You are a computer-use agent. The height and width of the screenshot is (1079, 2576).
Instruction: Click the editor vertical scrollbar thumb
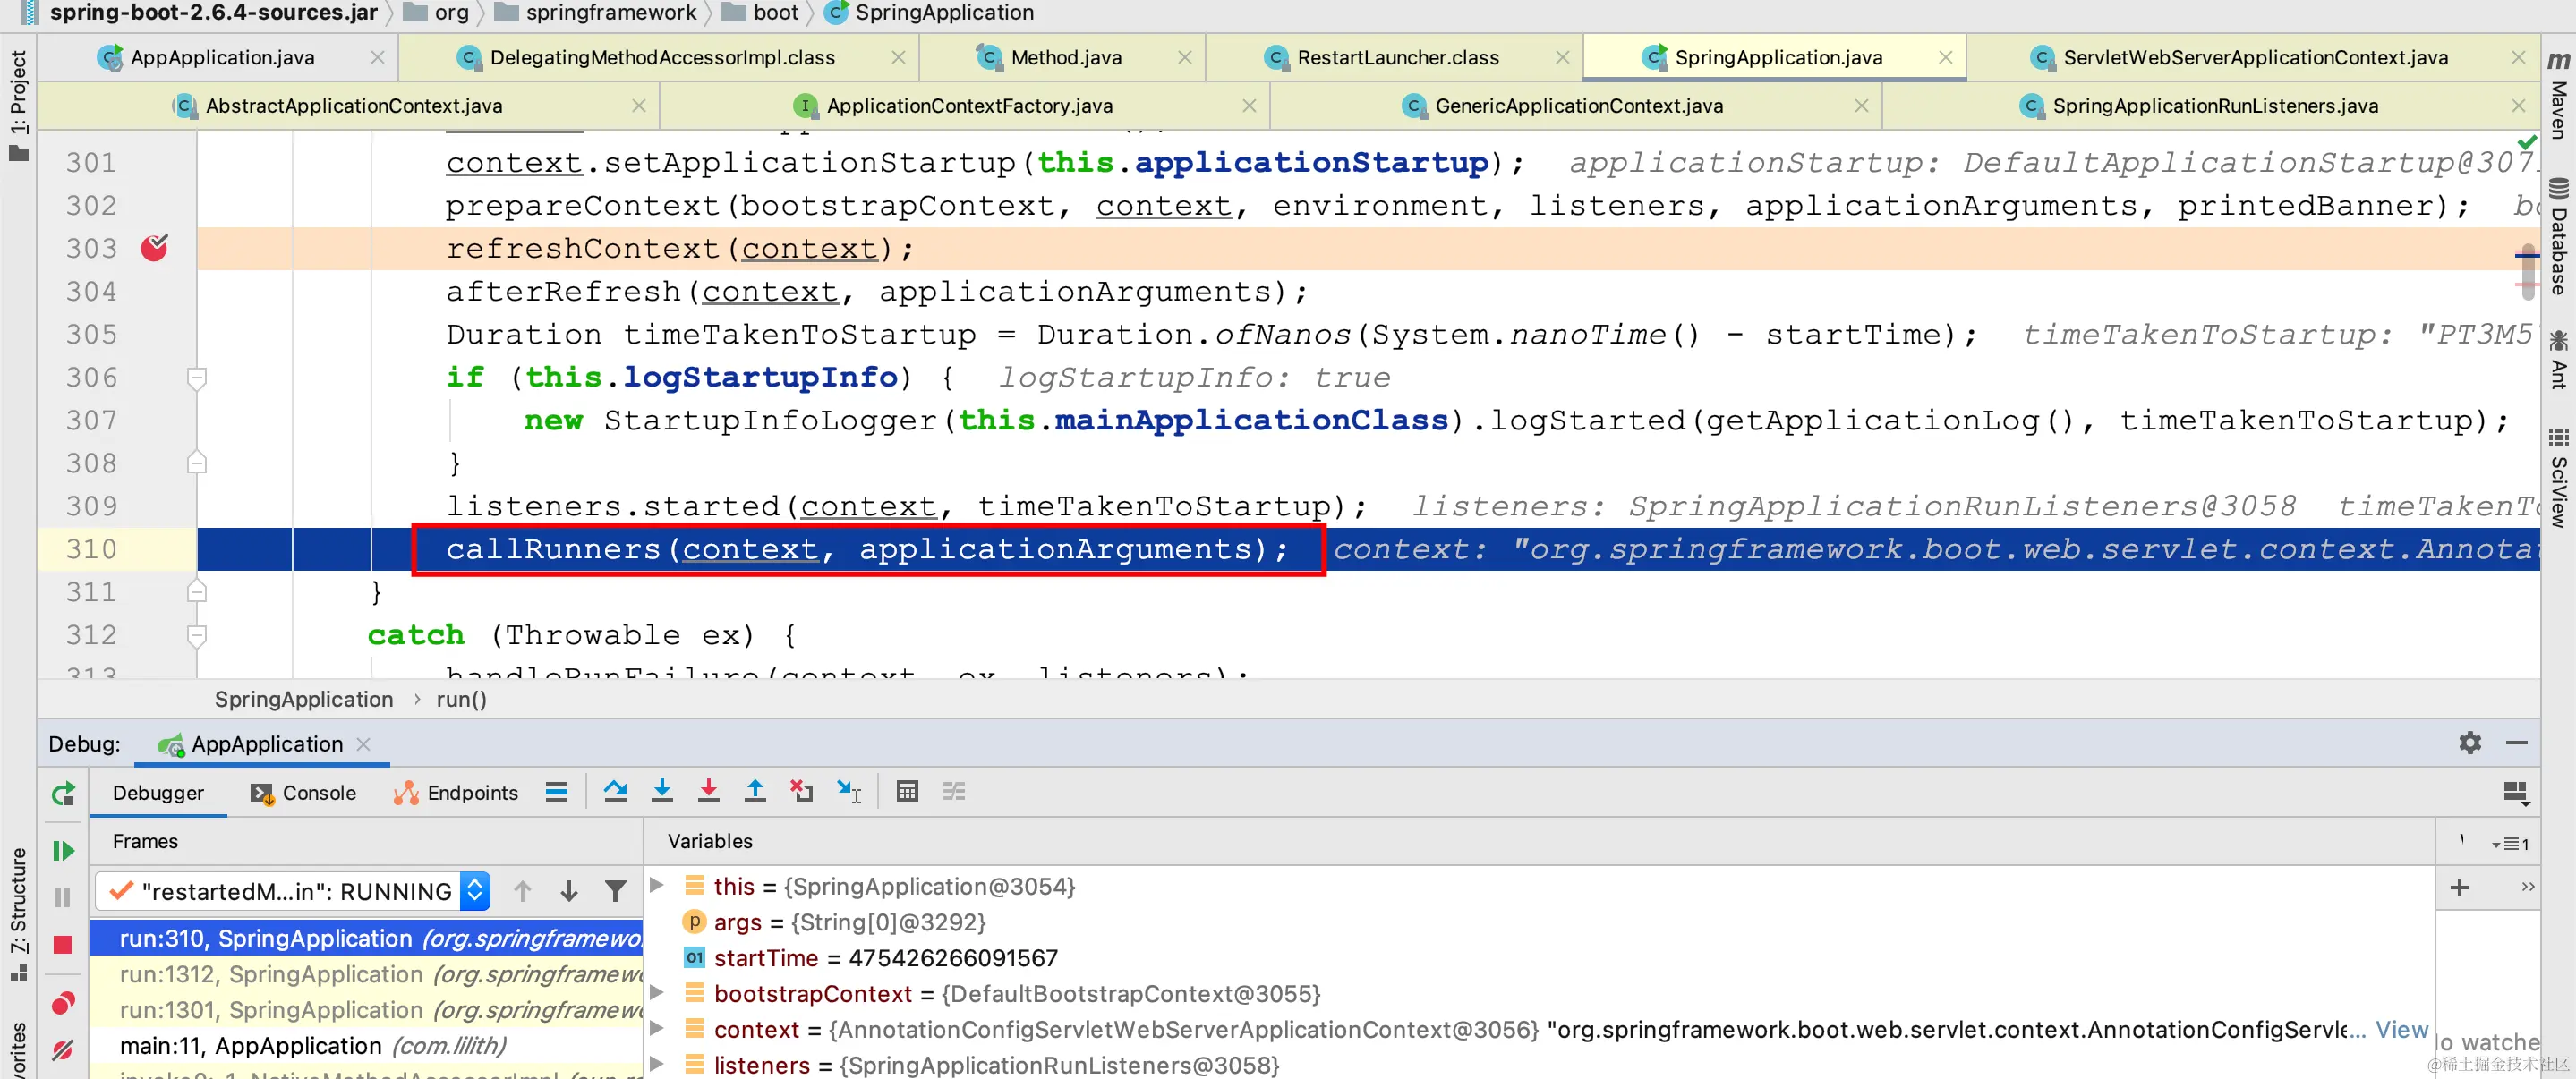pyautogui.click(x=2527, y=270)
